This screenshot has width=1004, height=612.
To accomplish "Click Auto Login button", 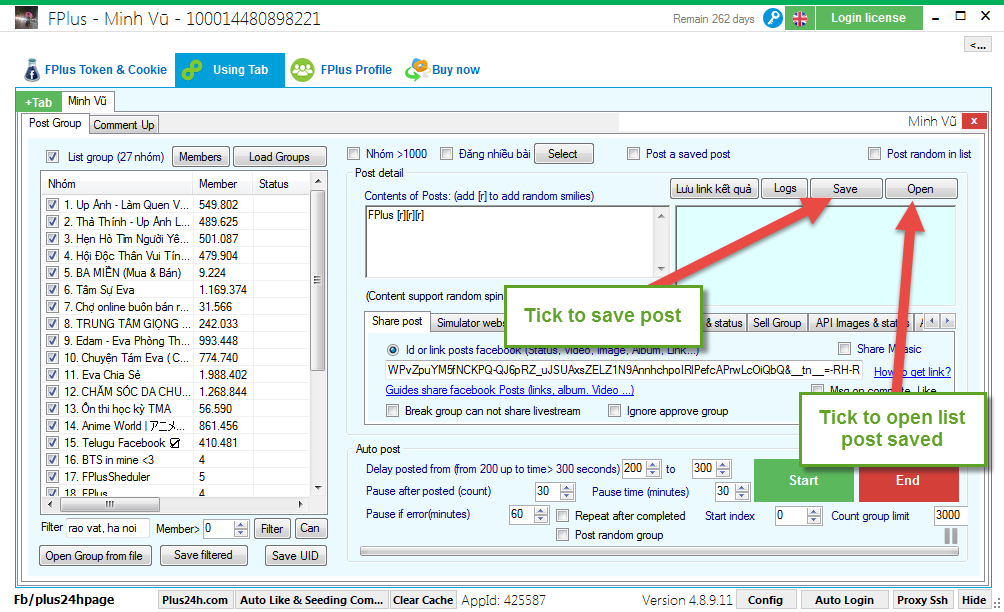I will (844, 600).
